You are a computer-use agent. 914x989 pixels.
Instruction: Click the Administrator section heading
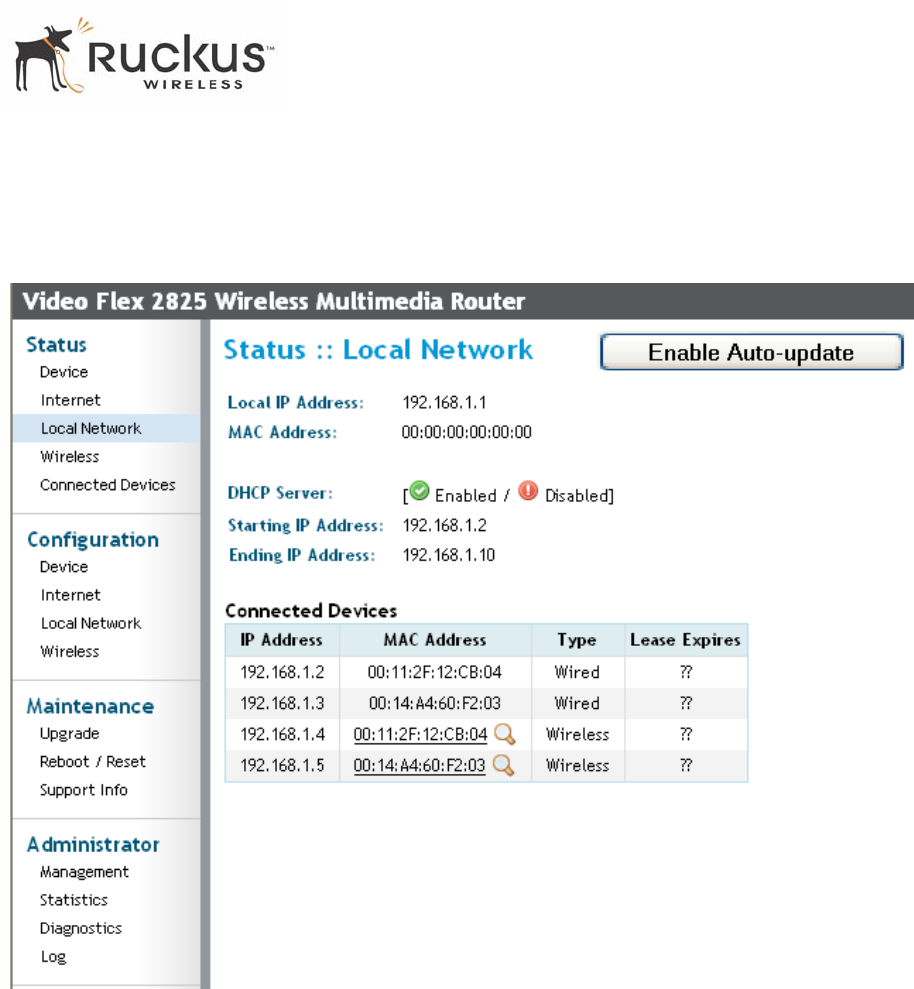(93, 845)
